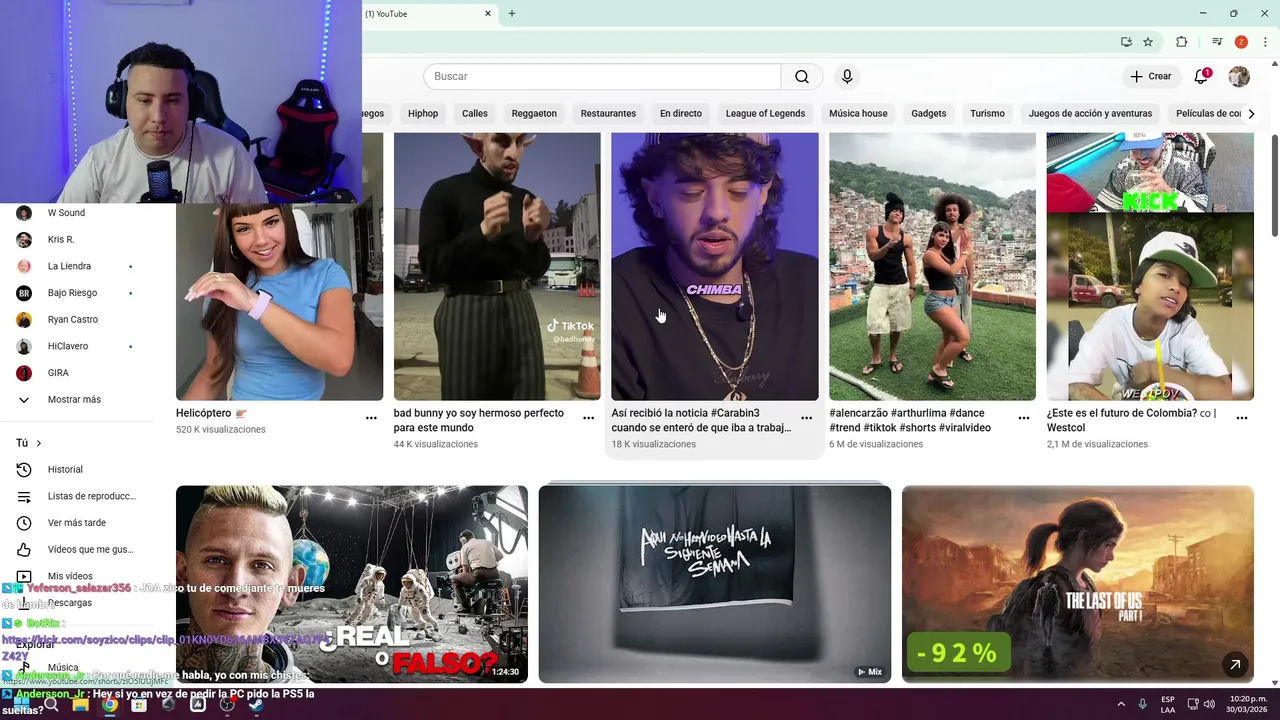Expand the Tú section chevron
This screenshot has height=720, width=1280.
[39, 443]
